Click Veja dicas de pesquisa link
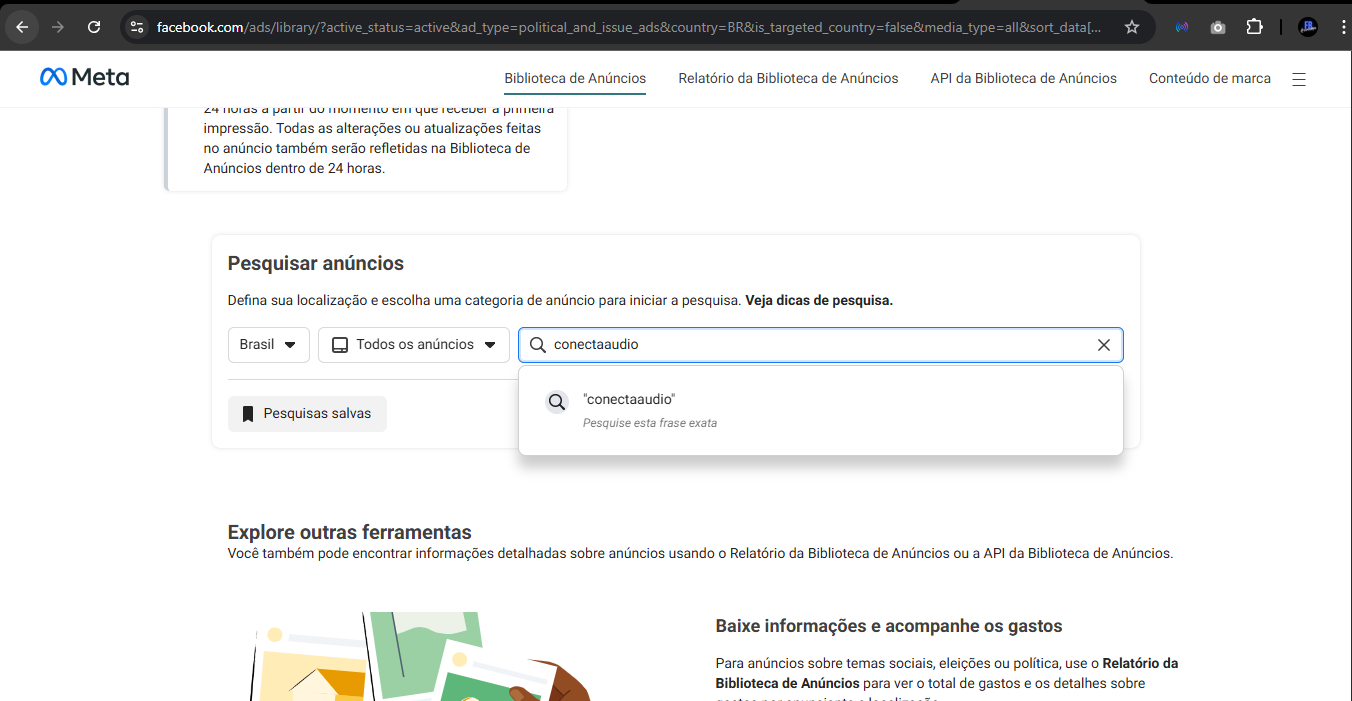Viewport: 1352px width, 701px height. tap(819, 300)
